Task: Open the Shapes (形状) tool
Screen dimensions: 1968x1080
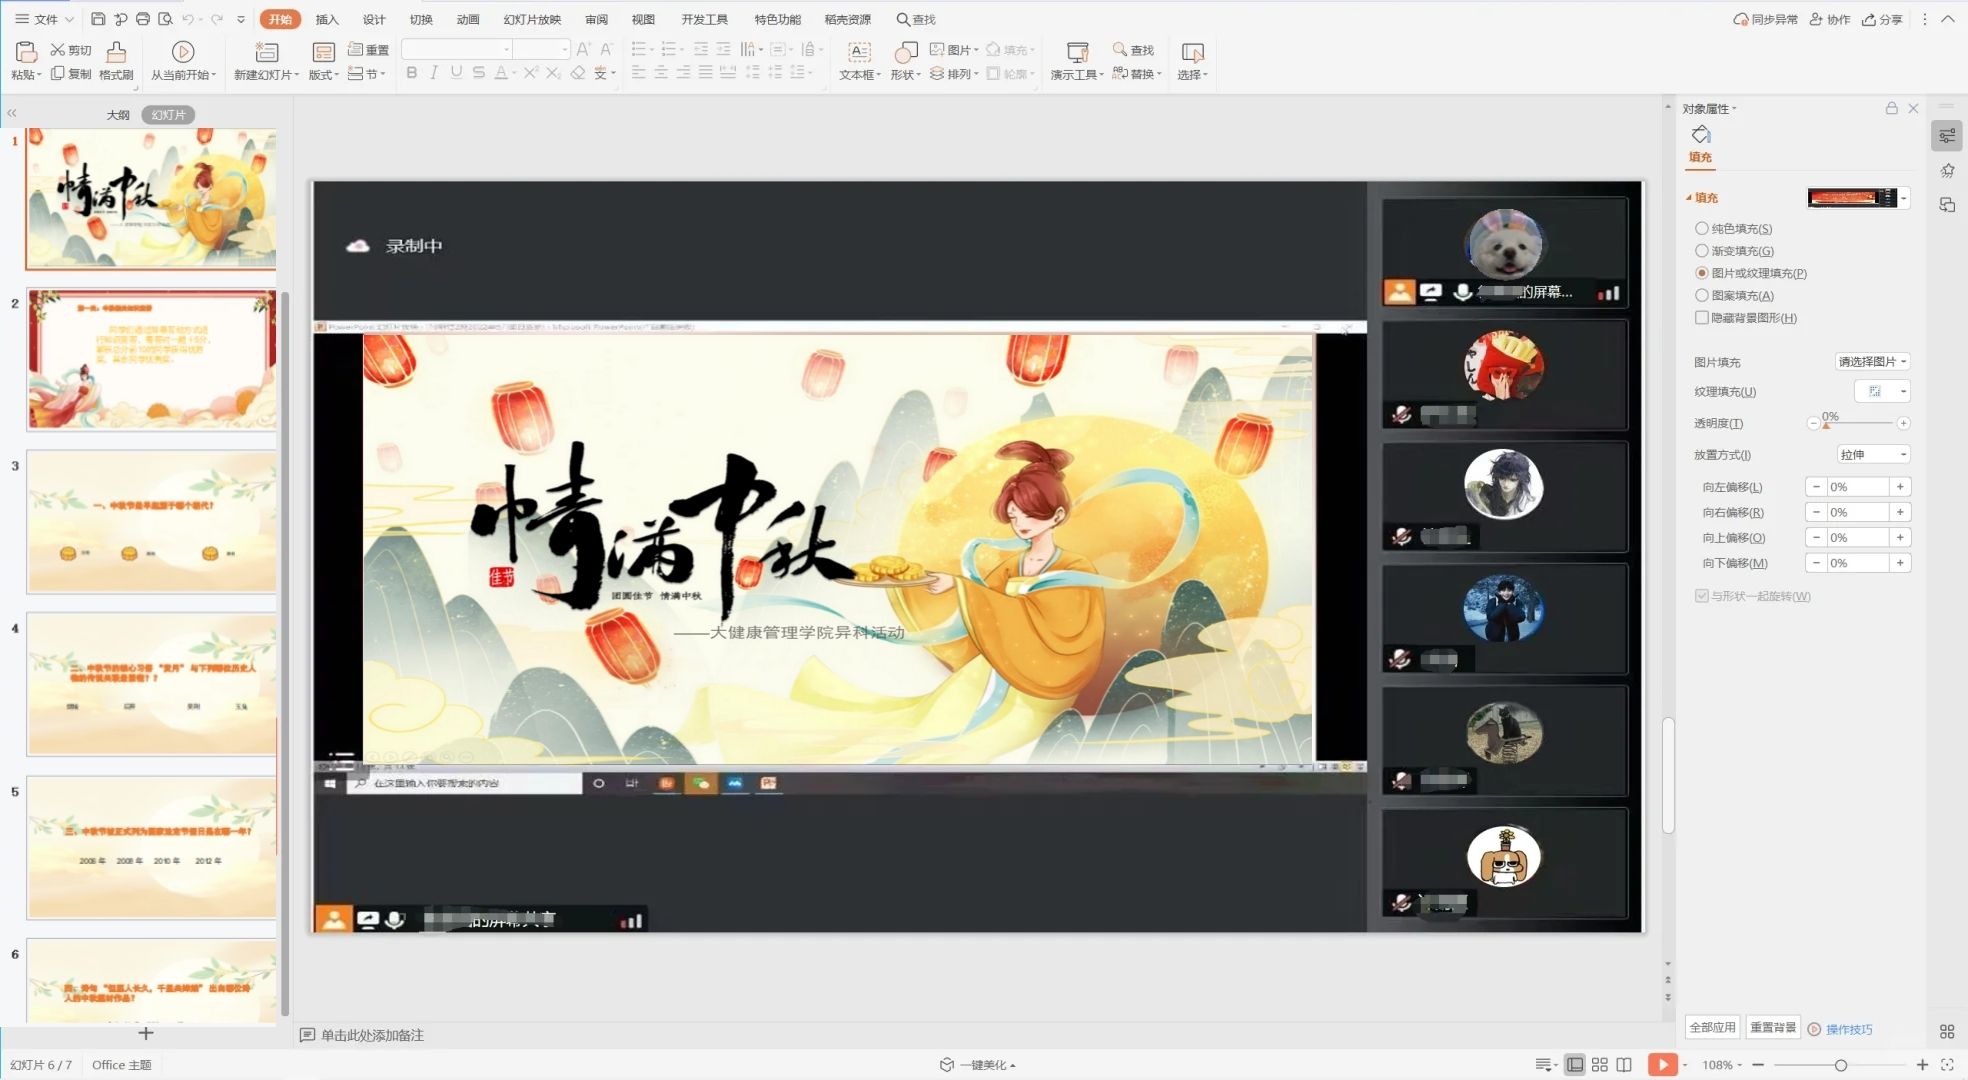Action: (906, 52)
